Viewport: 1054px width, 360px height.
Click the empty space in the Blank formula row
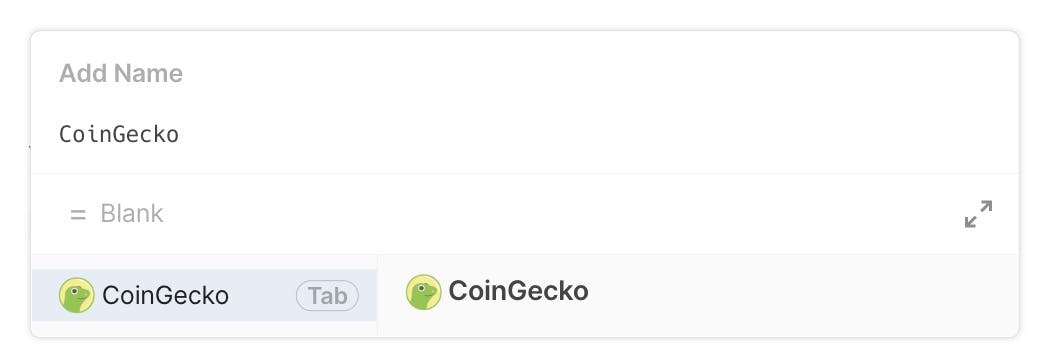coord(558,214)
